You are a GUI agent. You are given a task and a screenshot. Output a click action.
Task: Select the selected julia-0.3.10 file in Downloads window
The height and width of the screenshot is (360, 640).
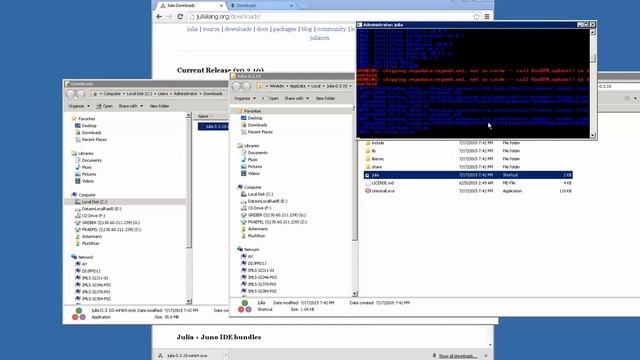click(213, 127)
